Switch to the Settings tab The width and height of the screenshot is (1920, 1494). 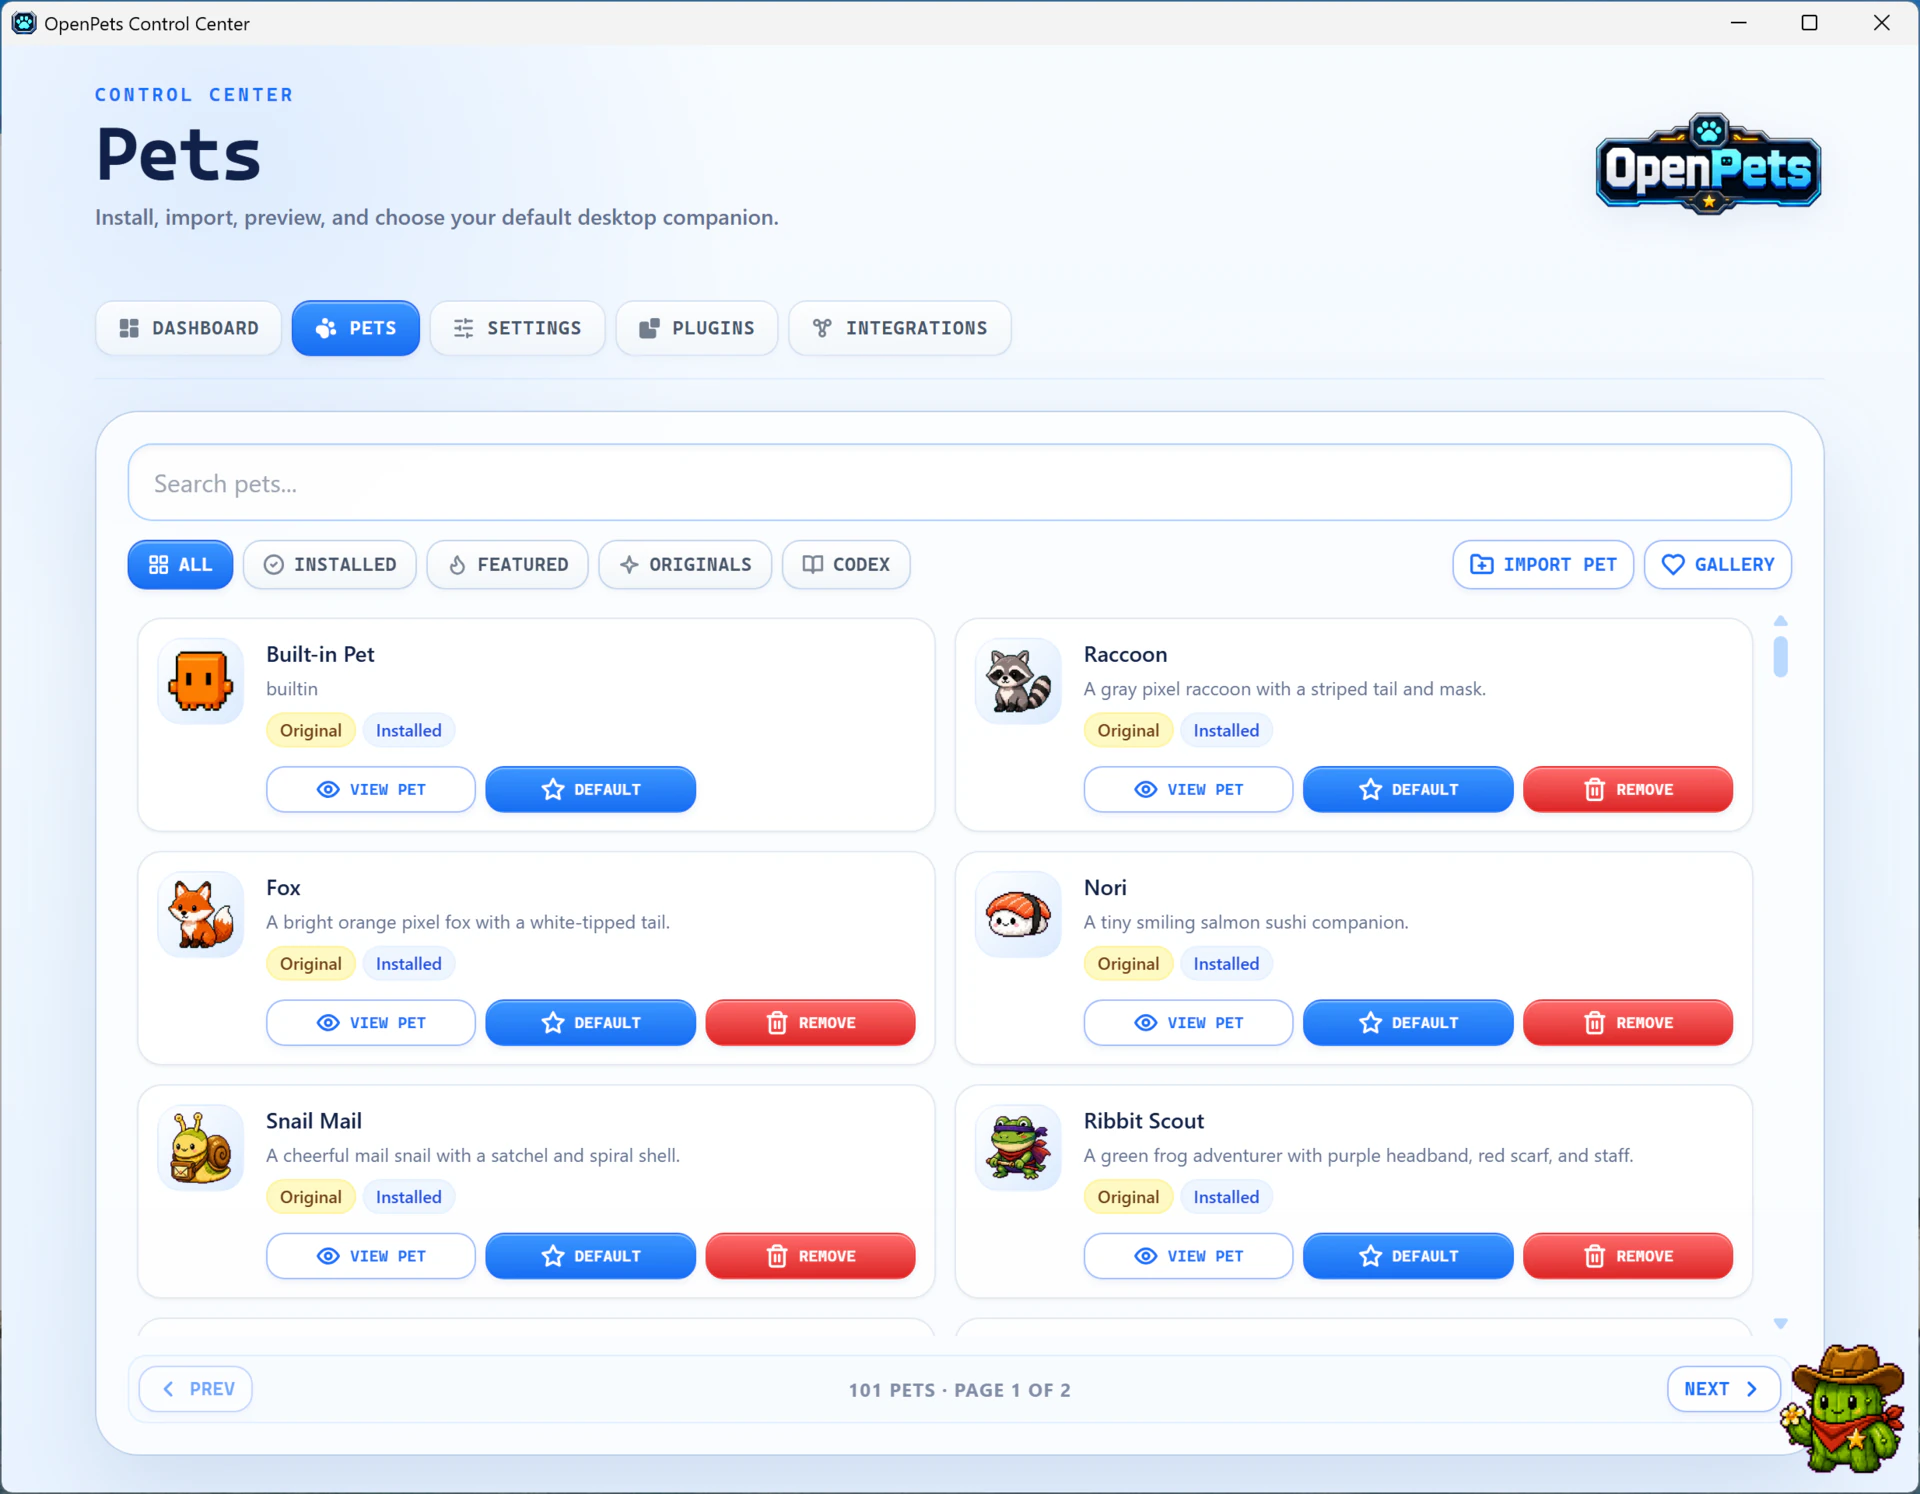(517, 328)
